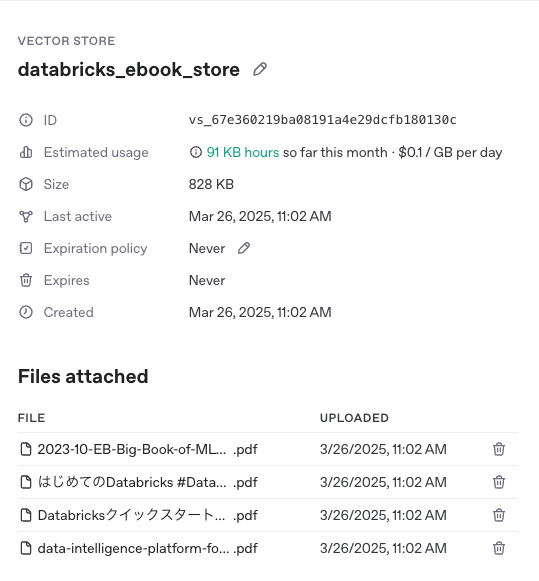Click the Last active date Mar 26, 2025
Viewport: 539px width, 581px height.
[260, 216]
